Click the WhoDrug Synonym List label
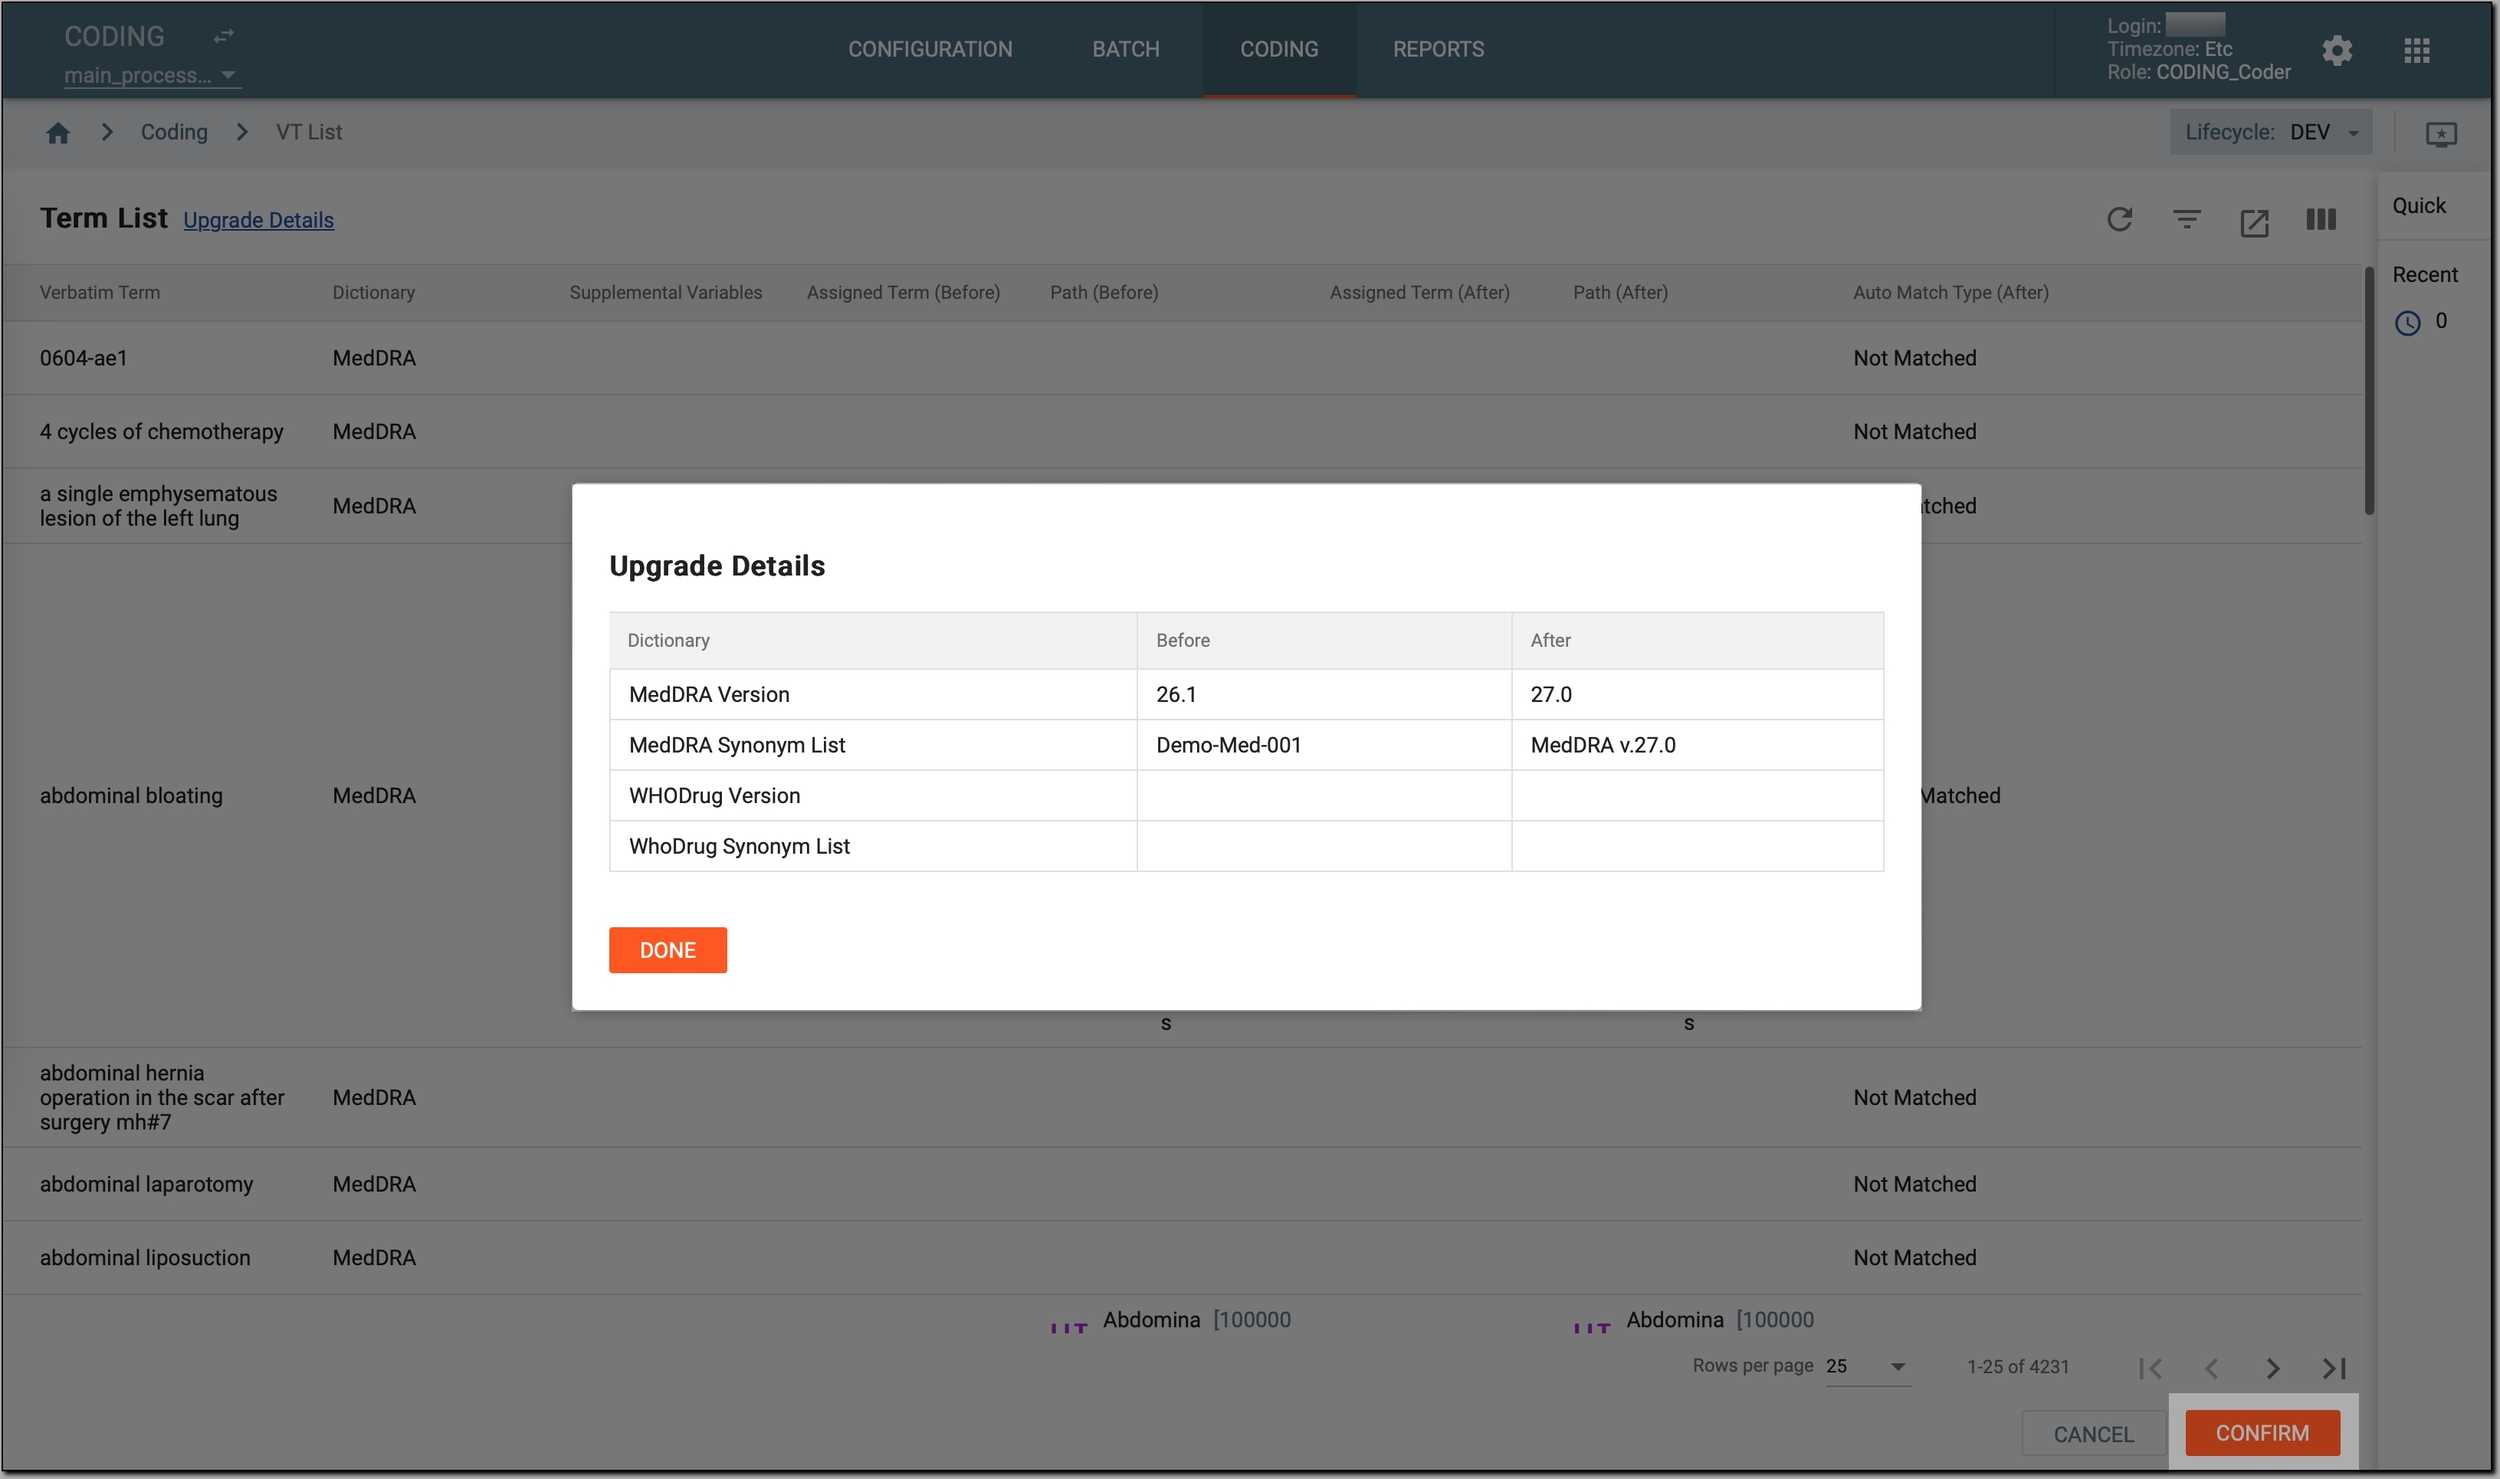Viewport: 2500px width, 1479px height. click(739, 846)
